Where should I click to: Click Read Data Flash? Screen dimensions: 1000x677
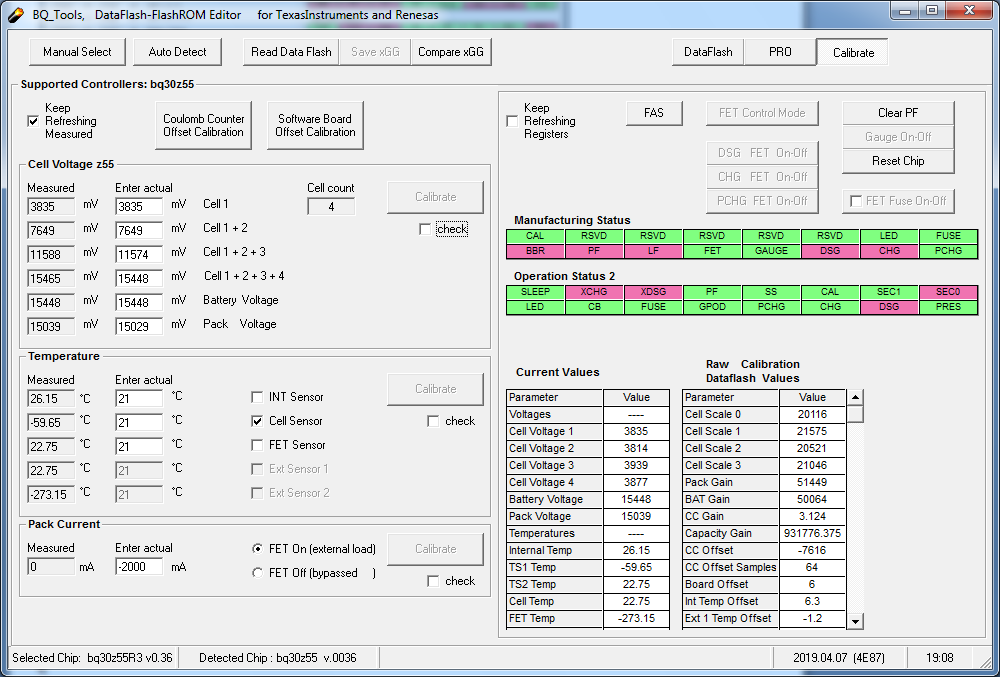point(291,52)
